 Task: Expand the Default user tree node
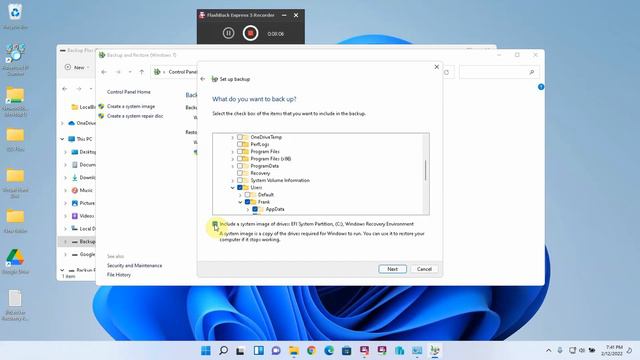point(240,195)
